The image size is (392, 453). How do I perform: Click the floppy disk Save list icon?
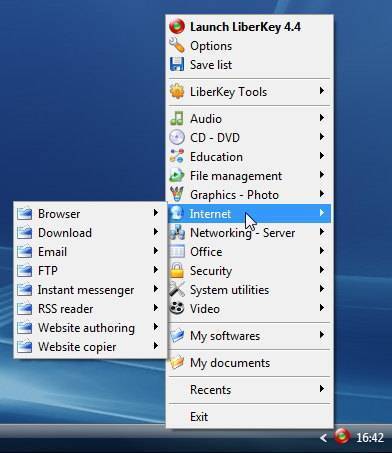[x=177, y=65]
